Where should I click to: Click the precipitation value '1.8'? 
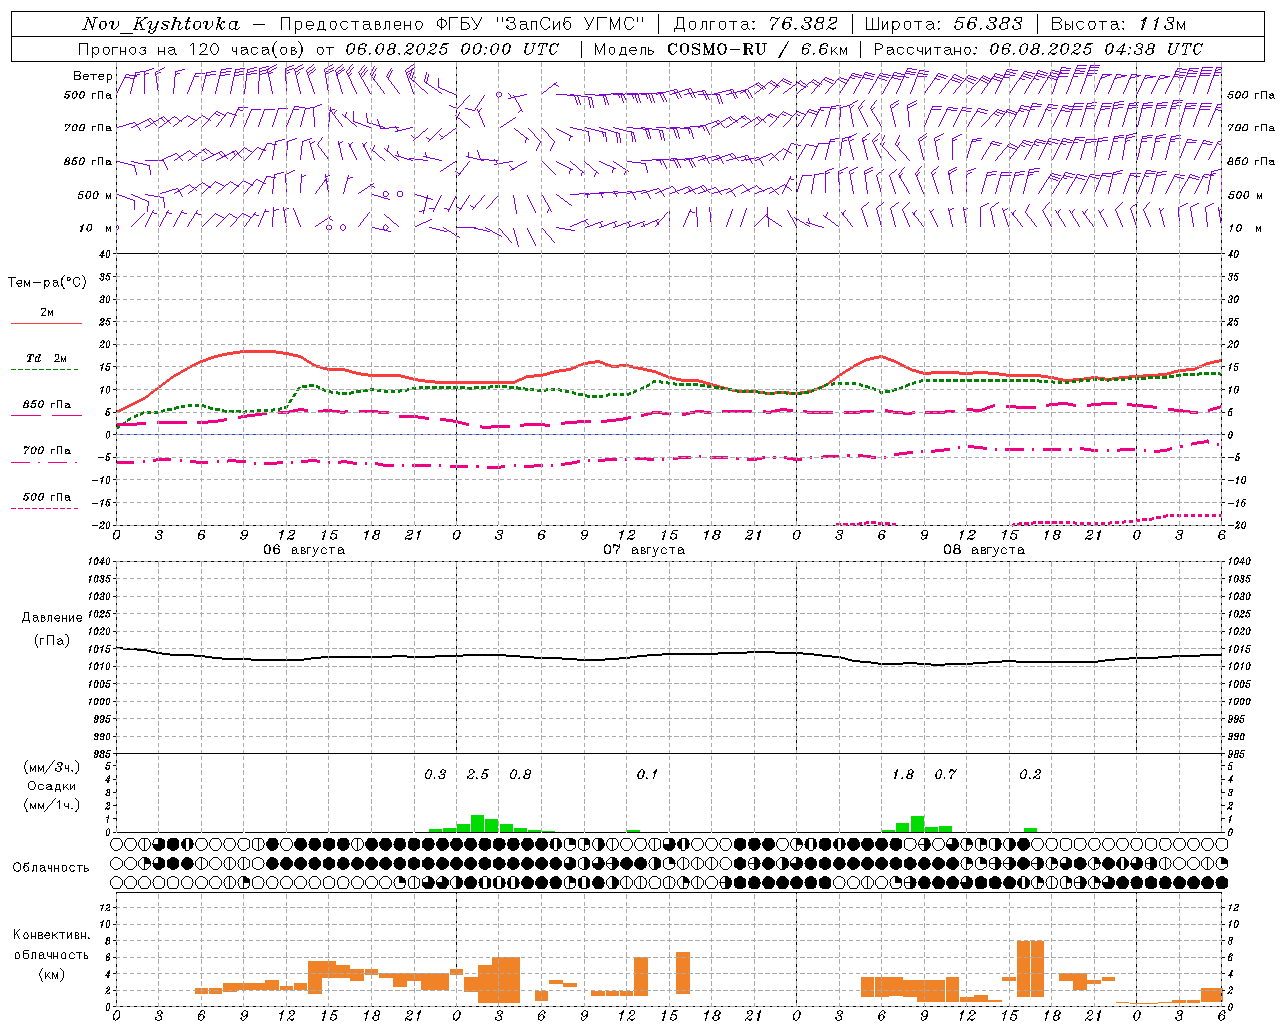(903, 774)
